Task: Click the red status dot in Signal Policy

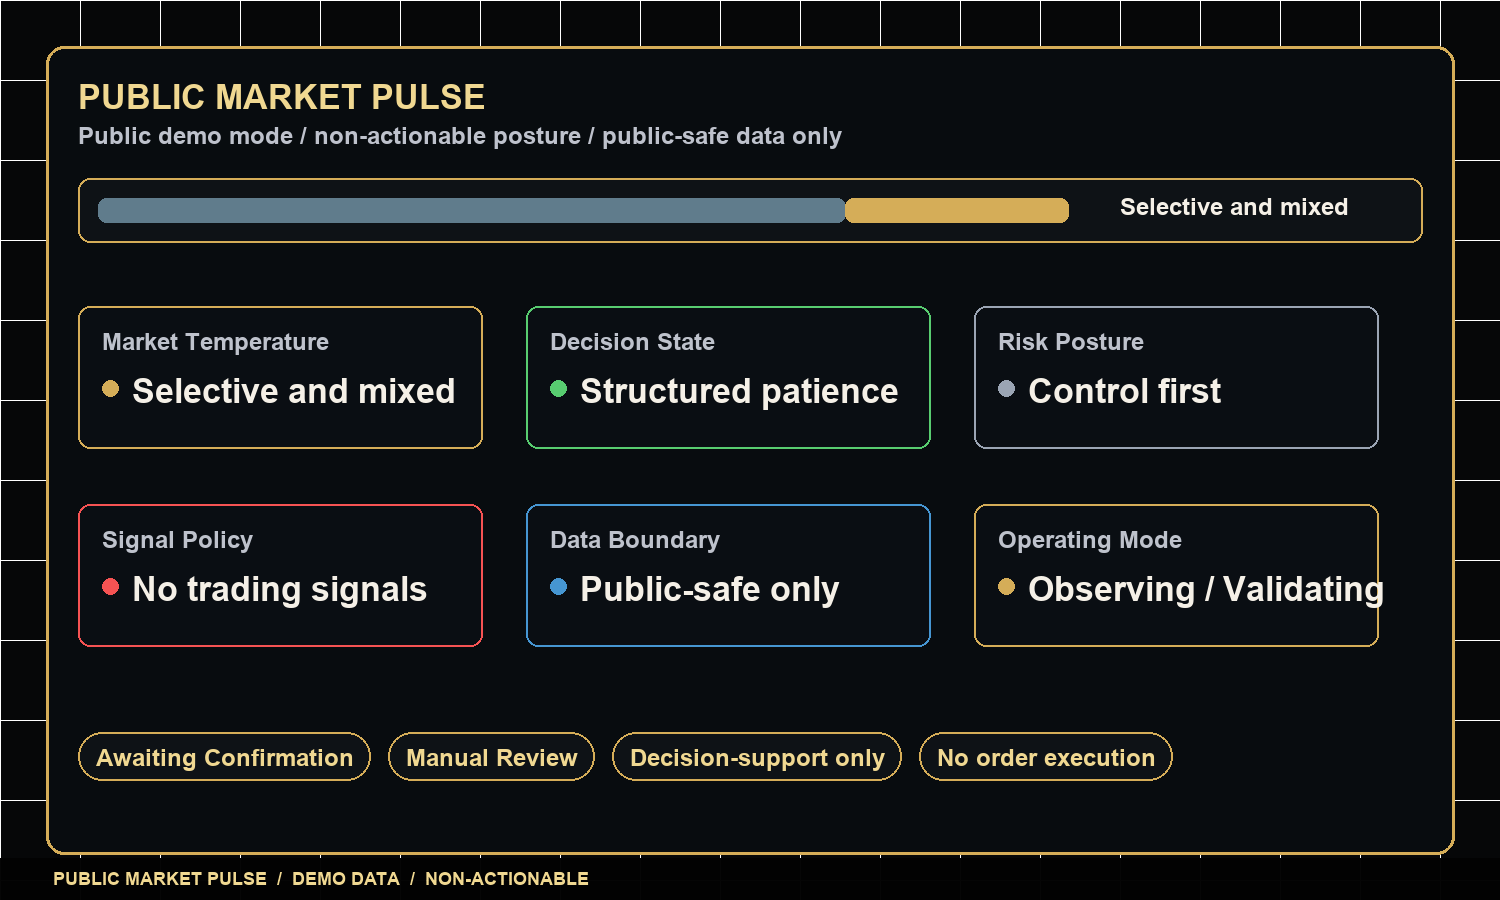Action: click(111, 586)
